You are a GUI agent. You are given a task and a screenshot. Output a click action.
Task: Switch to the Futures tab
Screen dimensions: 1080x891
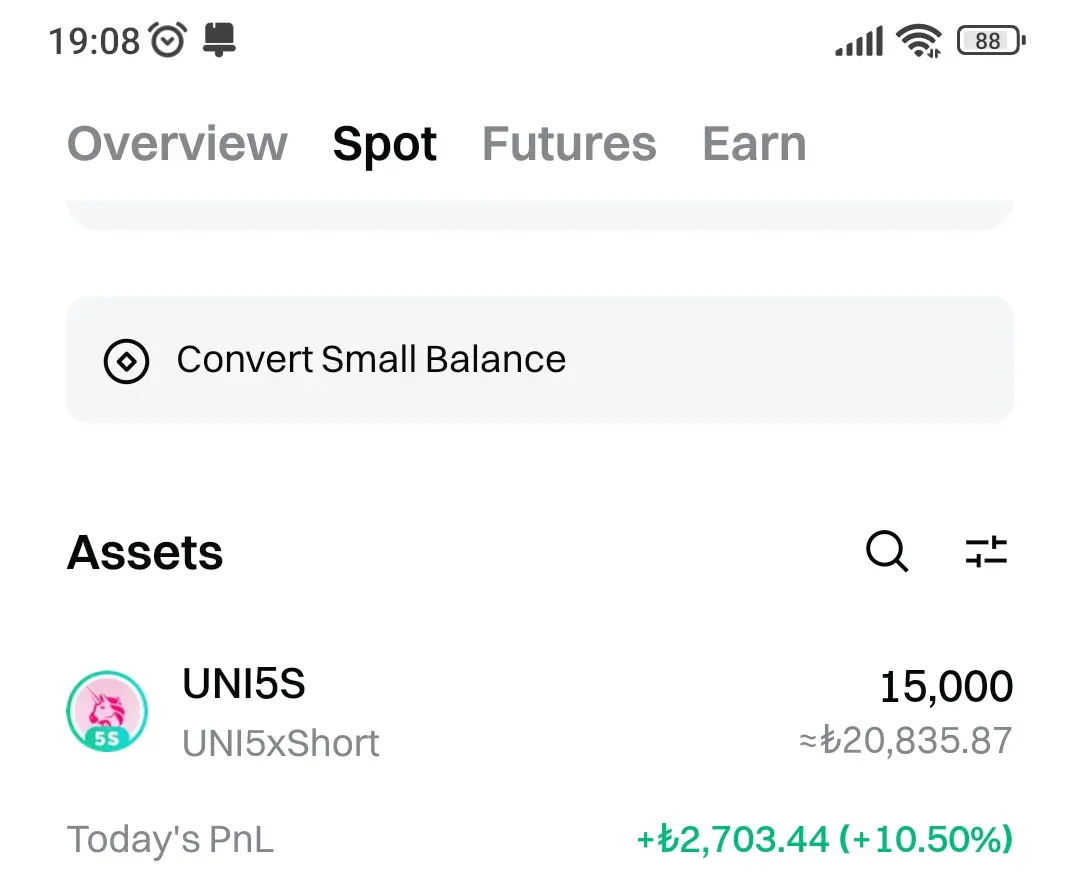[x=569, y=144]
